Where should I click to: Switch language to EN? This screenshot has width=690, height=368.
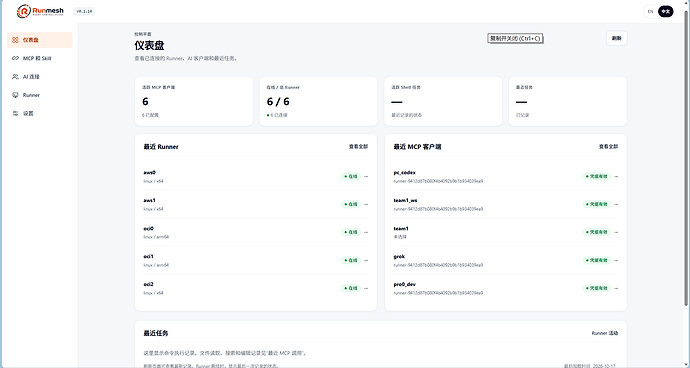pyautogui.click(x=650, y=11)
